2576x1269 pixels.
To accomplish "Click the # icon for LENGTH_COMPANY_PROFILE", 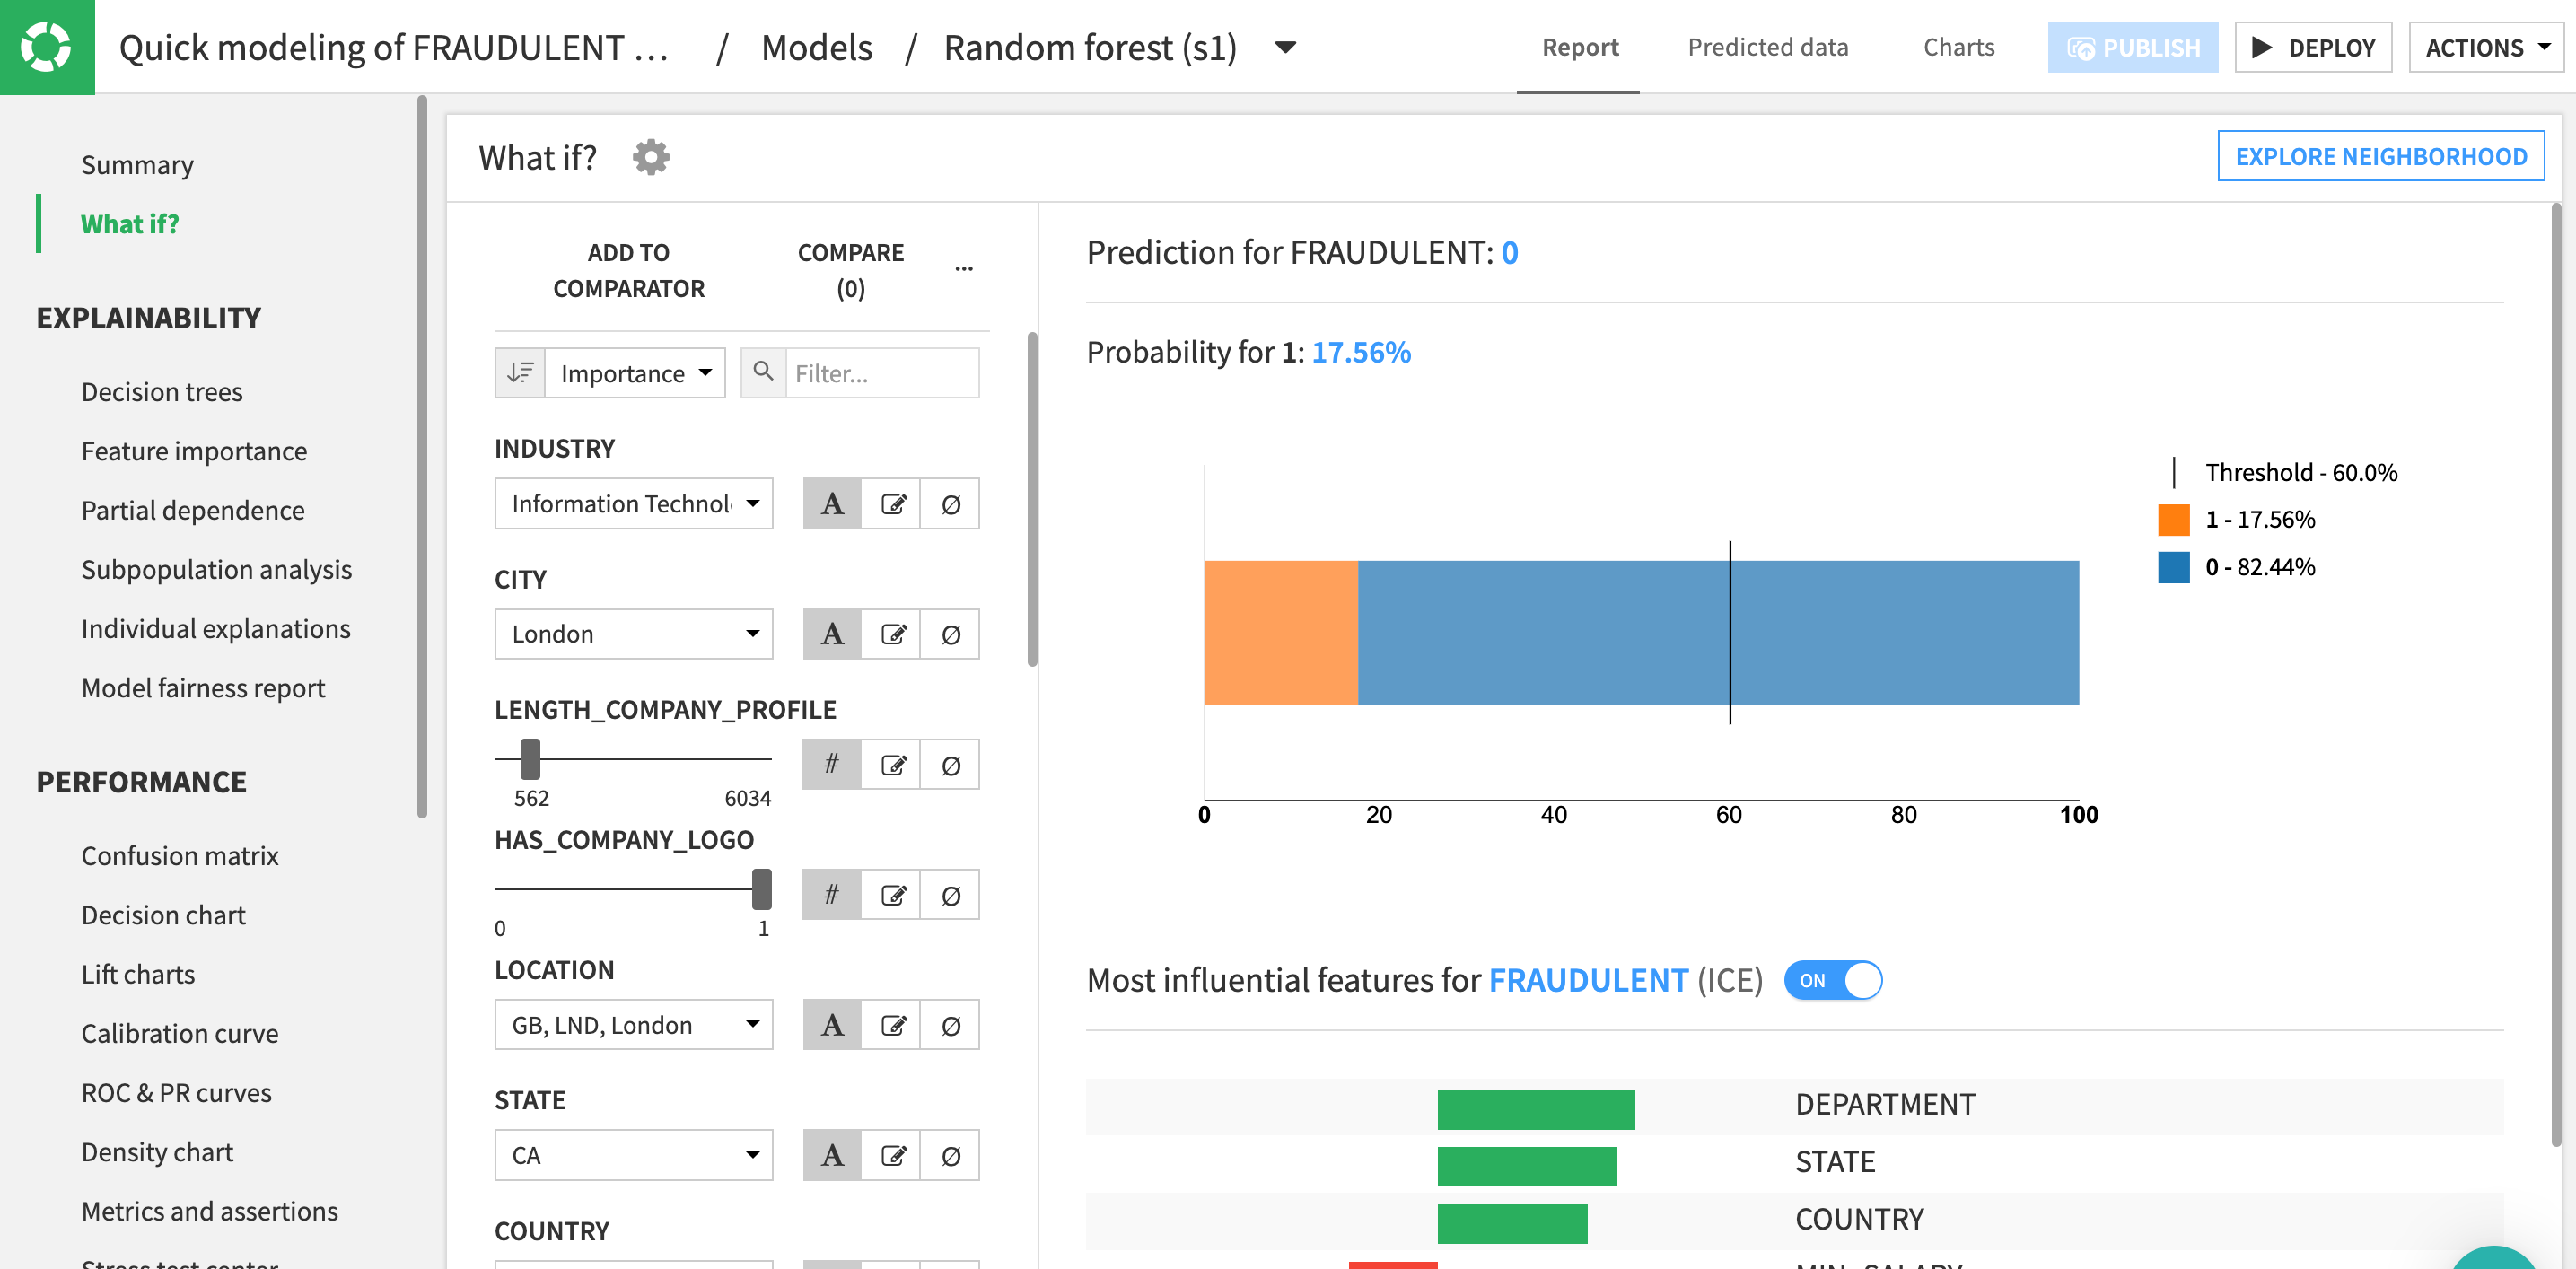I will point(831,765).
